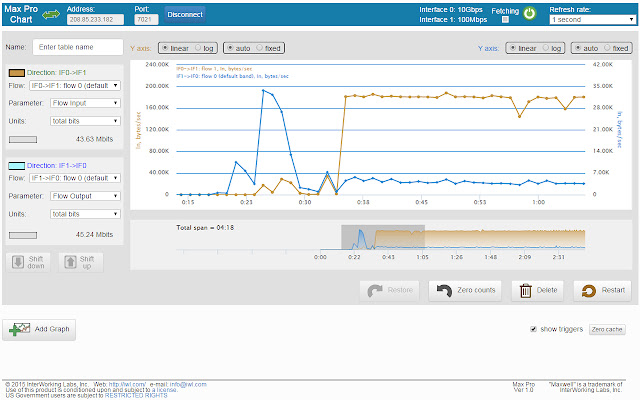Open the Refresh rate dropdown
Screen dimensions: 640x400
pos(592,19)
